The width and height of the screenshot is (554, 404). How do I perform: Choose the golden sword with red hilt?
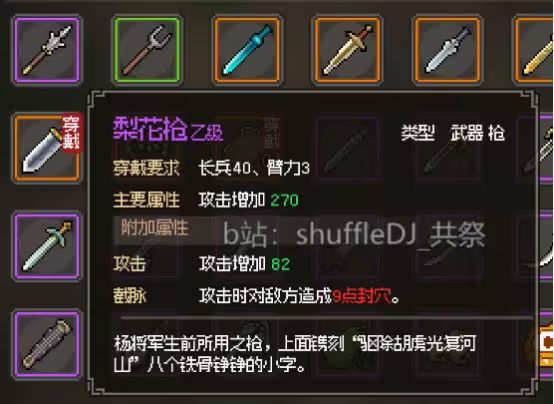tap(348, 50)
